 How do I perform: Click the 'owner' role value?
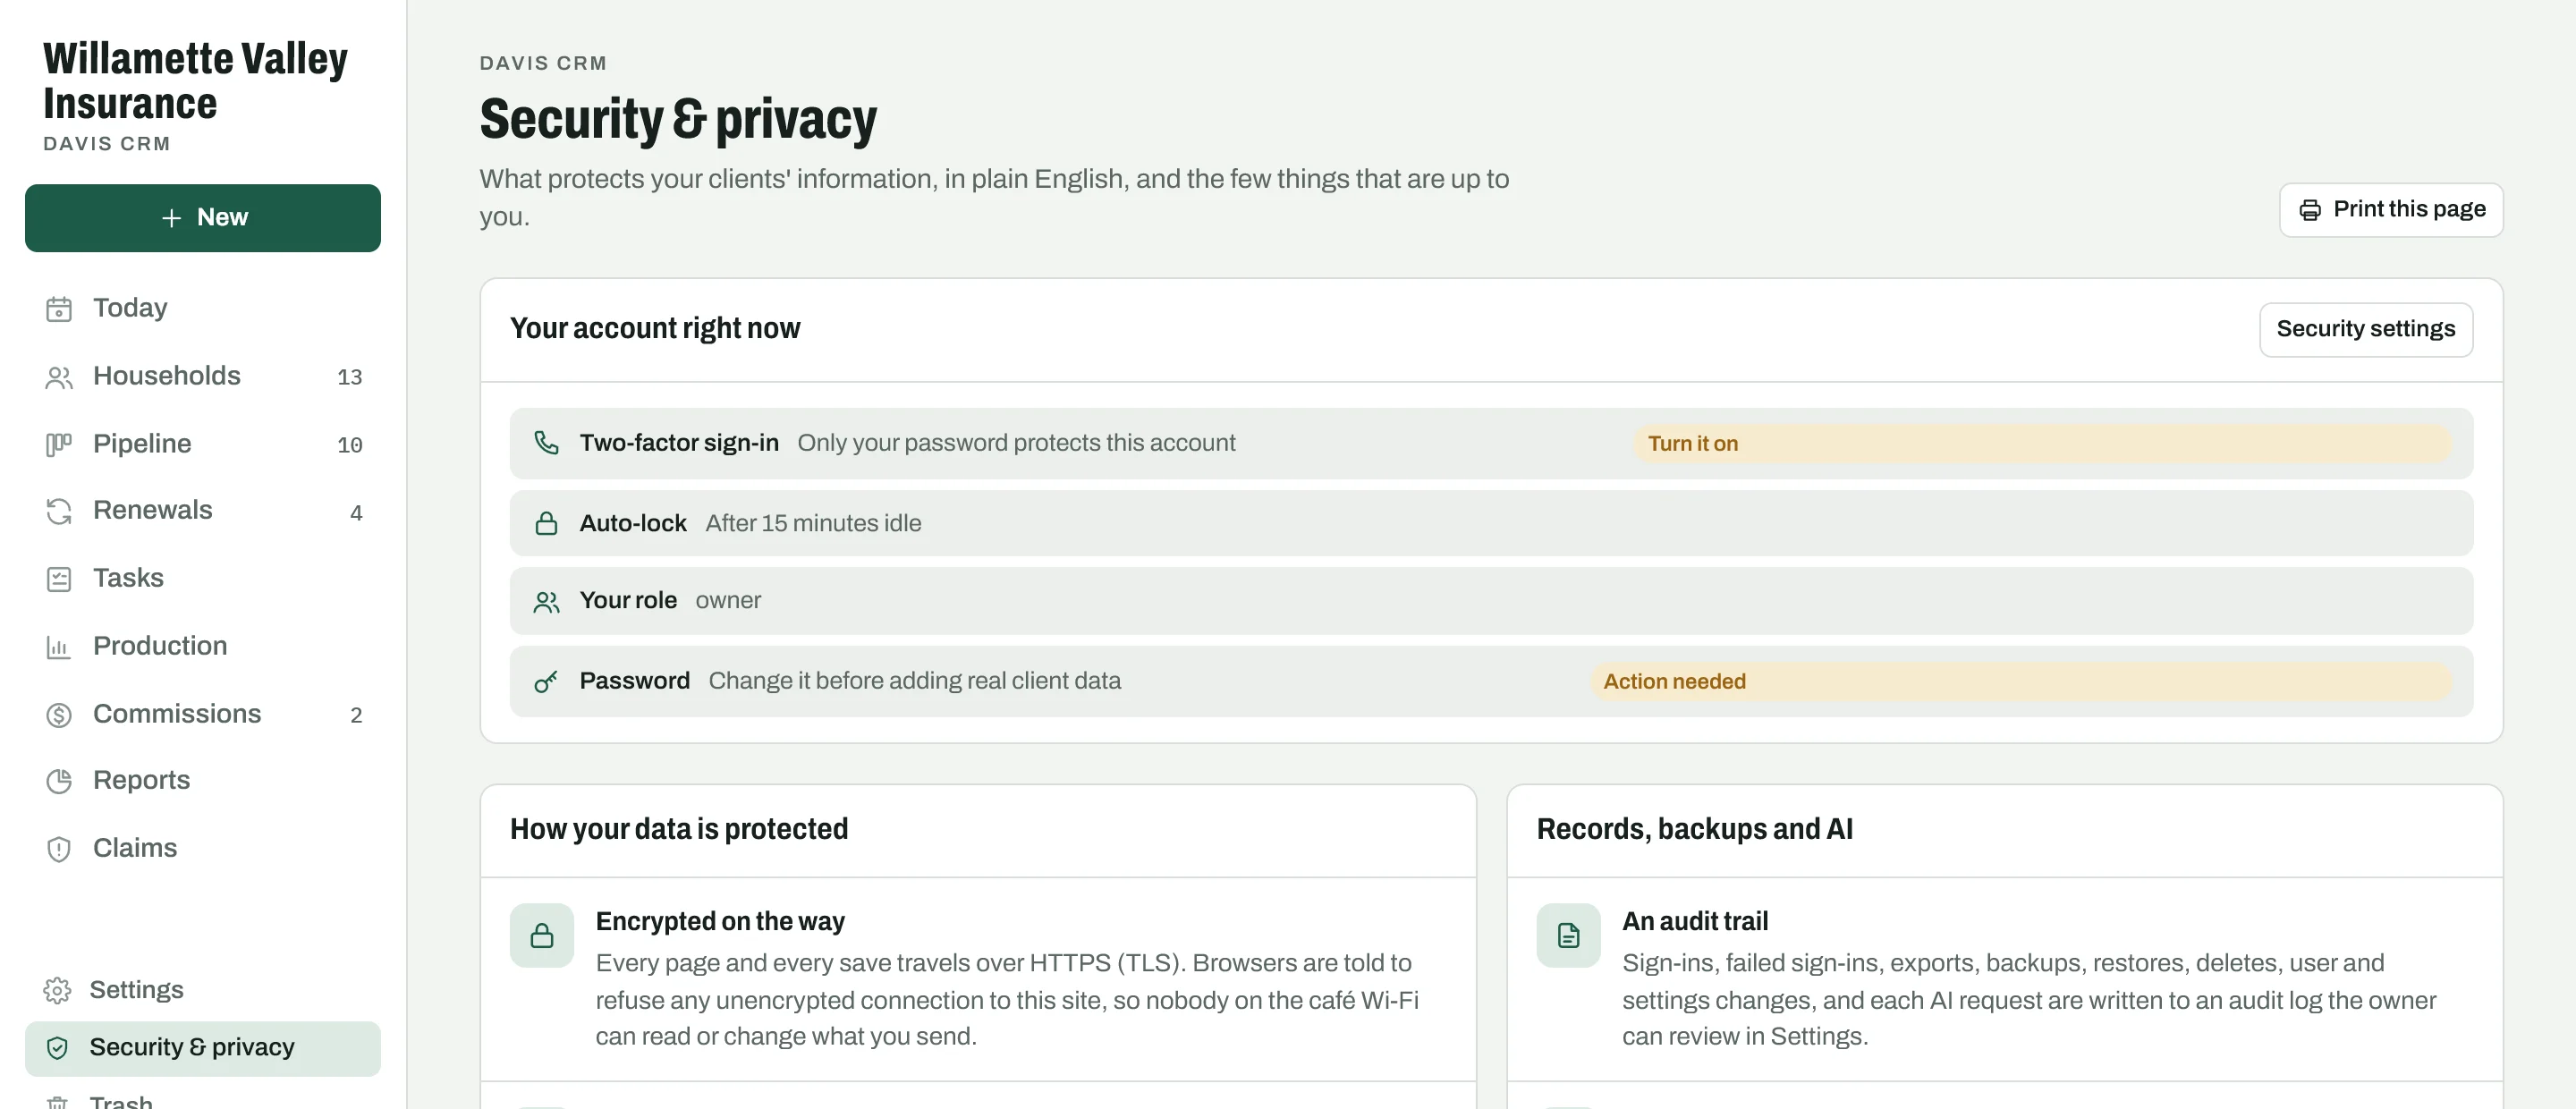(728, 601)
